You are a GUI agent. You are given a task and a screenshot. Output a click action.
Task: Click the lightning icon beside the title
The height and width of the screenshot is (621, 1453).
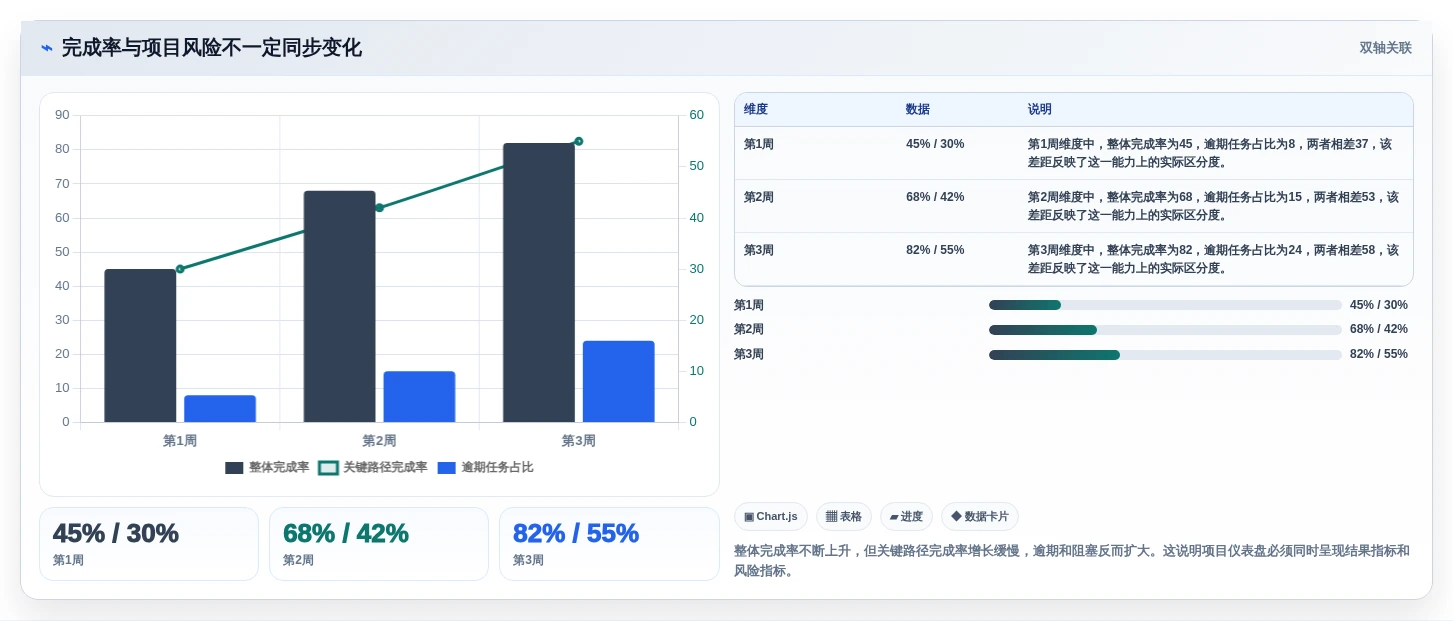[47, 48]
